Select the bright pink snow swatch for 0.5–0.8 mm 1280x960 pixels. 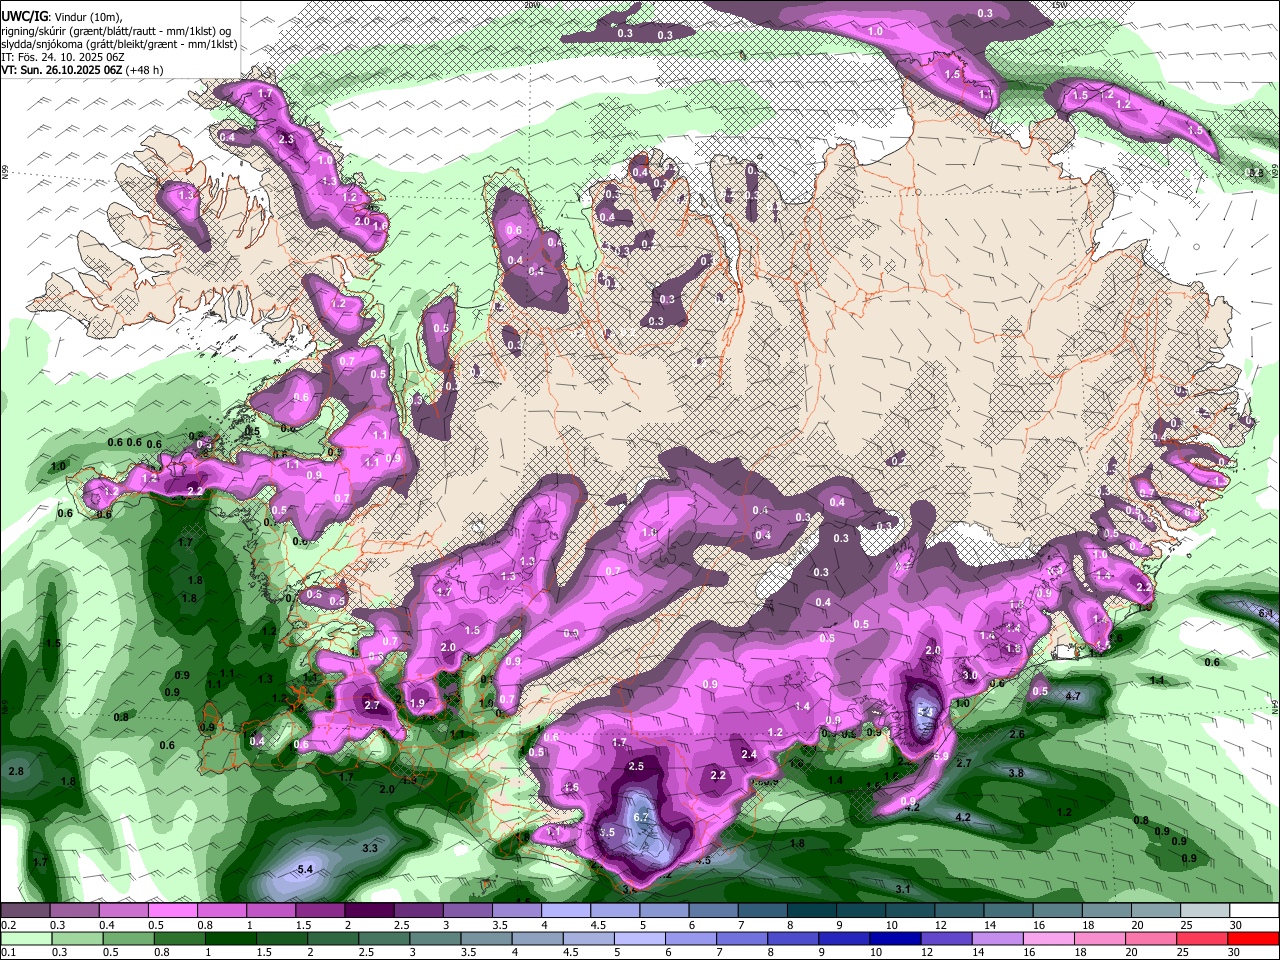[x=173, y=911]
